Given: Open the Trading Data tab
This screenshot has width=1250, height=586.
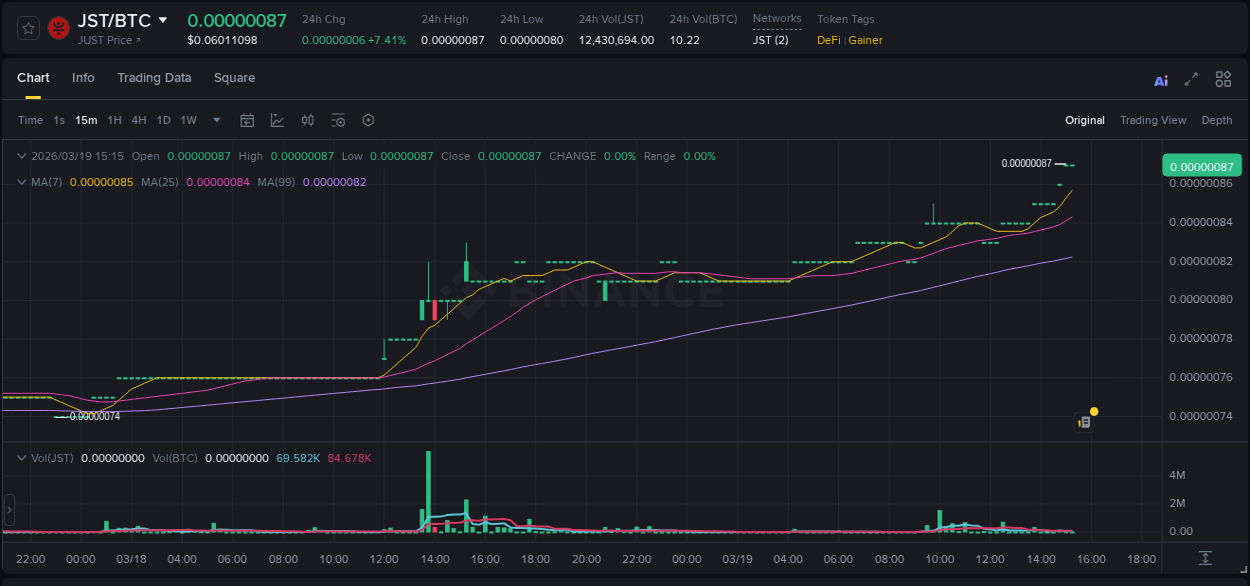Looking at the screenshot, I should (x=154, y=78).
